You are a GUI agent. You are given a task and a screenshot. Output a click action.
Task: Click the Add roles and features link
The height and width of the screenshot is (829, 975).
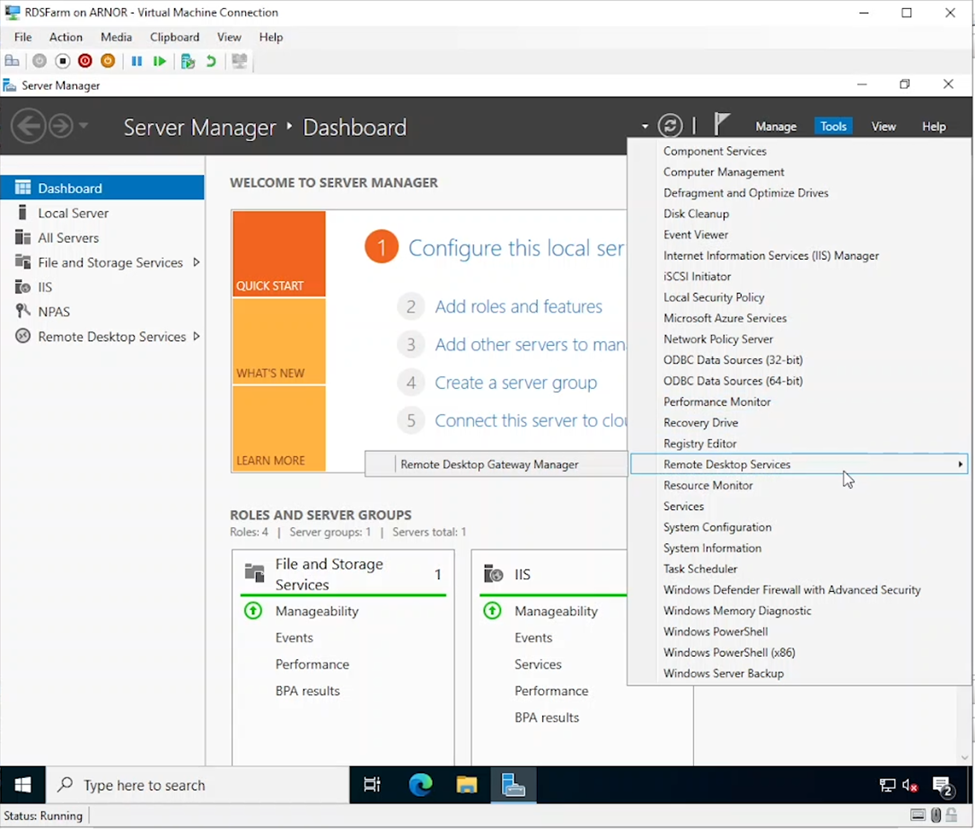coord(519,306)
